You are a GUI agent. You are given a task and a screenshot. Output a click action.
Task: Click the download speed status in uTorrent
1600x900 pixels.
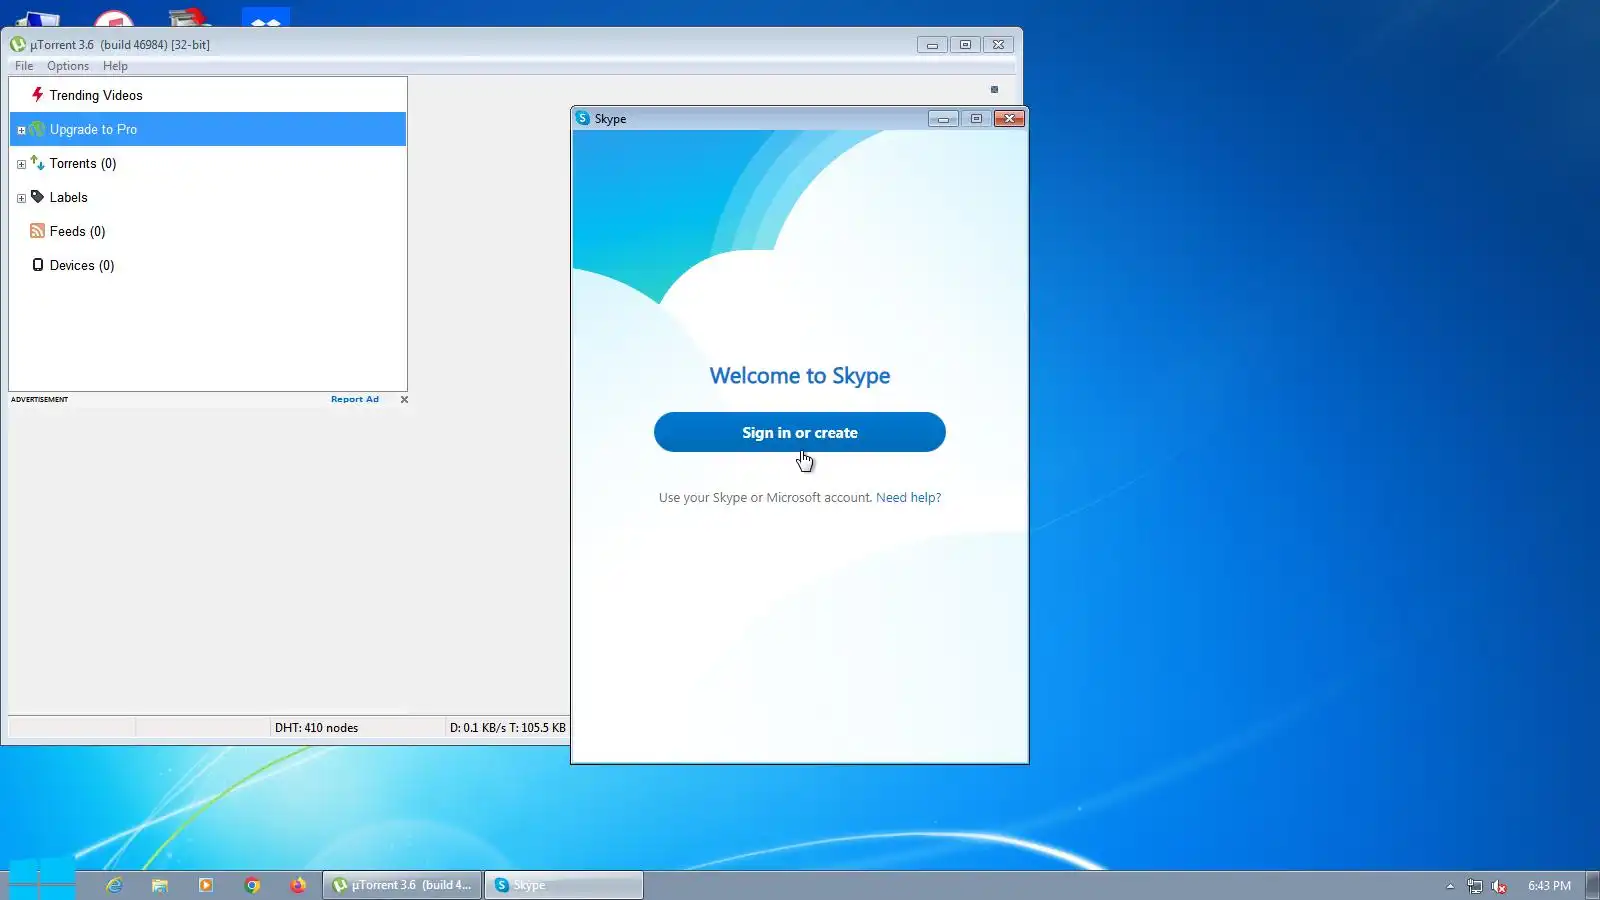(507, 728)
